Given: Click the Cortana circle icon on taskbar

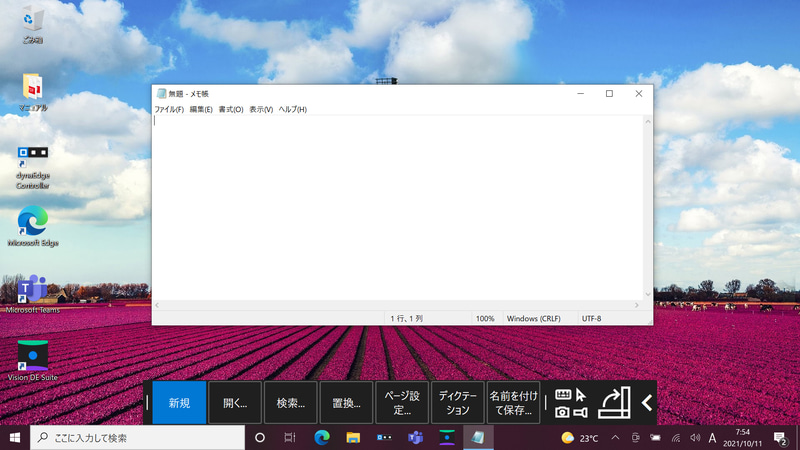Looking at the screenshot, I should point(260,438).
